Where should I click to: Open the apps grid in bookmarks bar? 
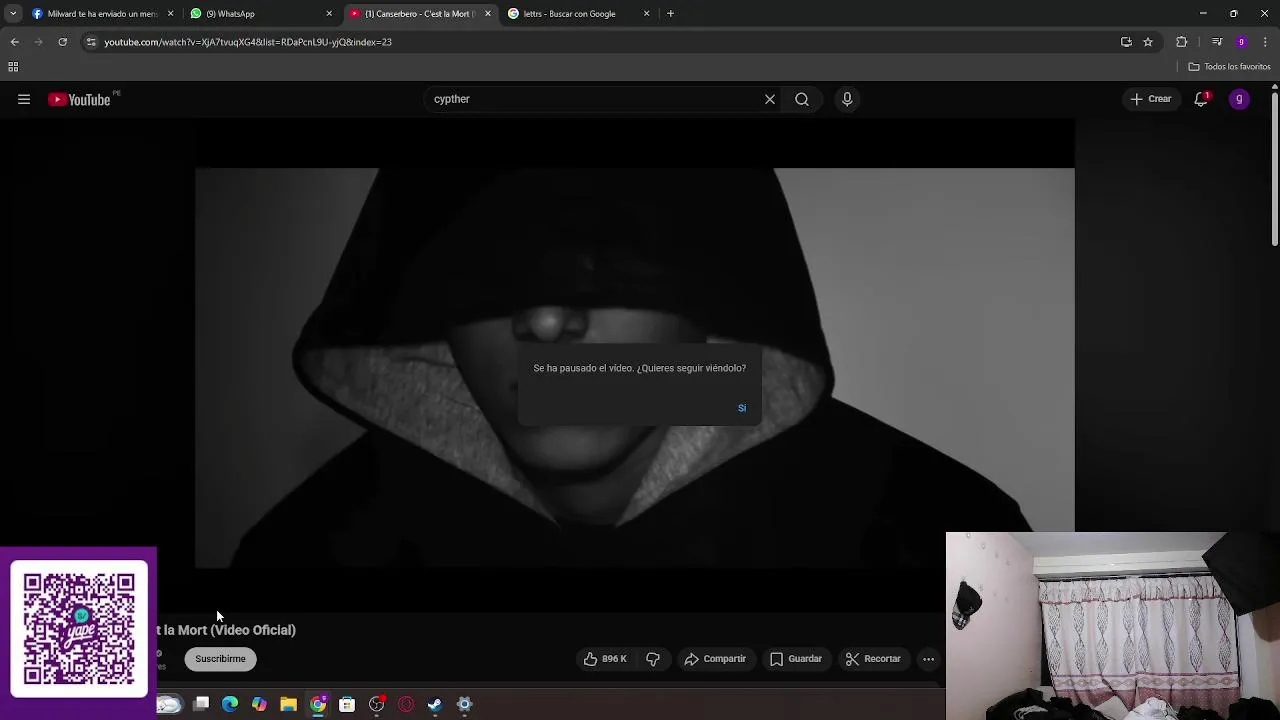(13, 67)
